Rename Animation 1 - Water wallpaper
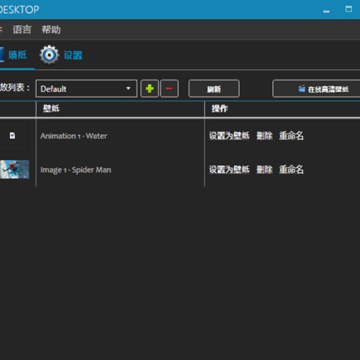 tap(291, 136)
